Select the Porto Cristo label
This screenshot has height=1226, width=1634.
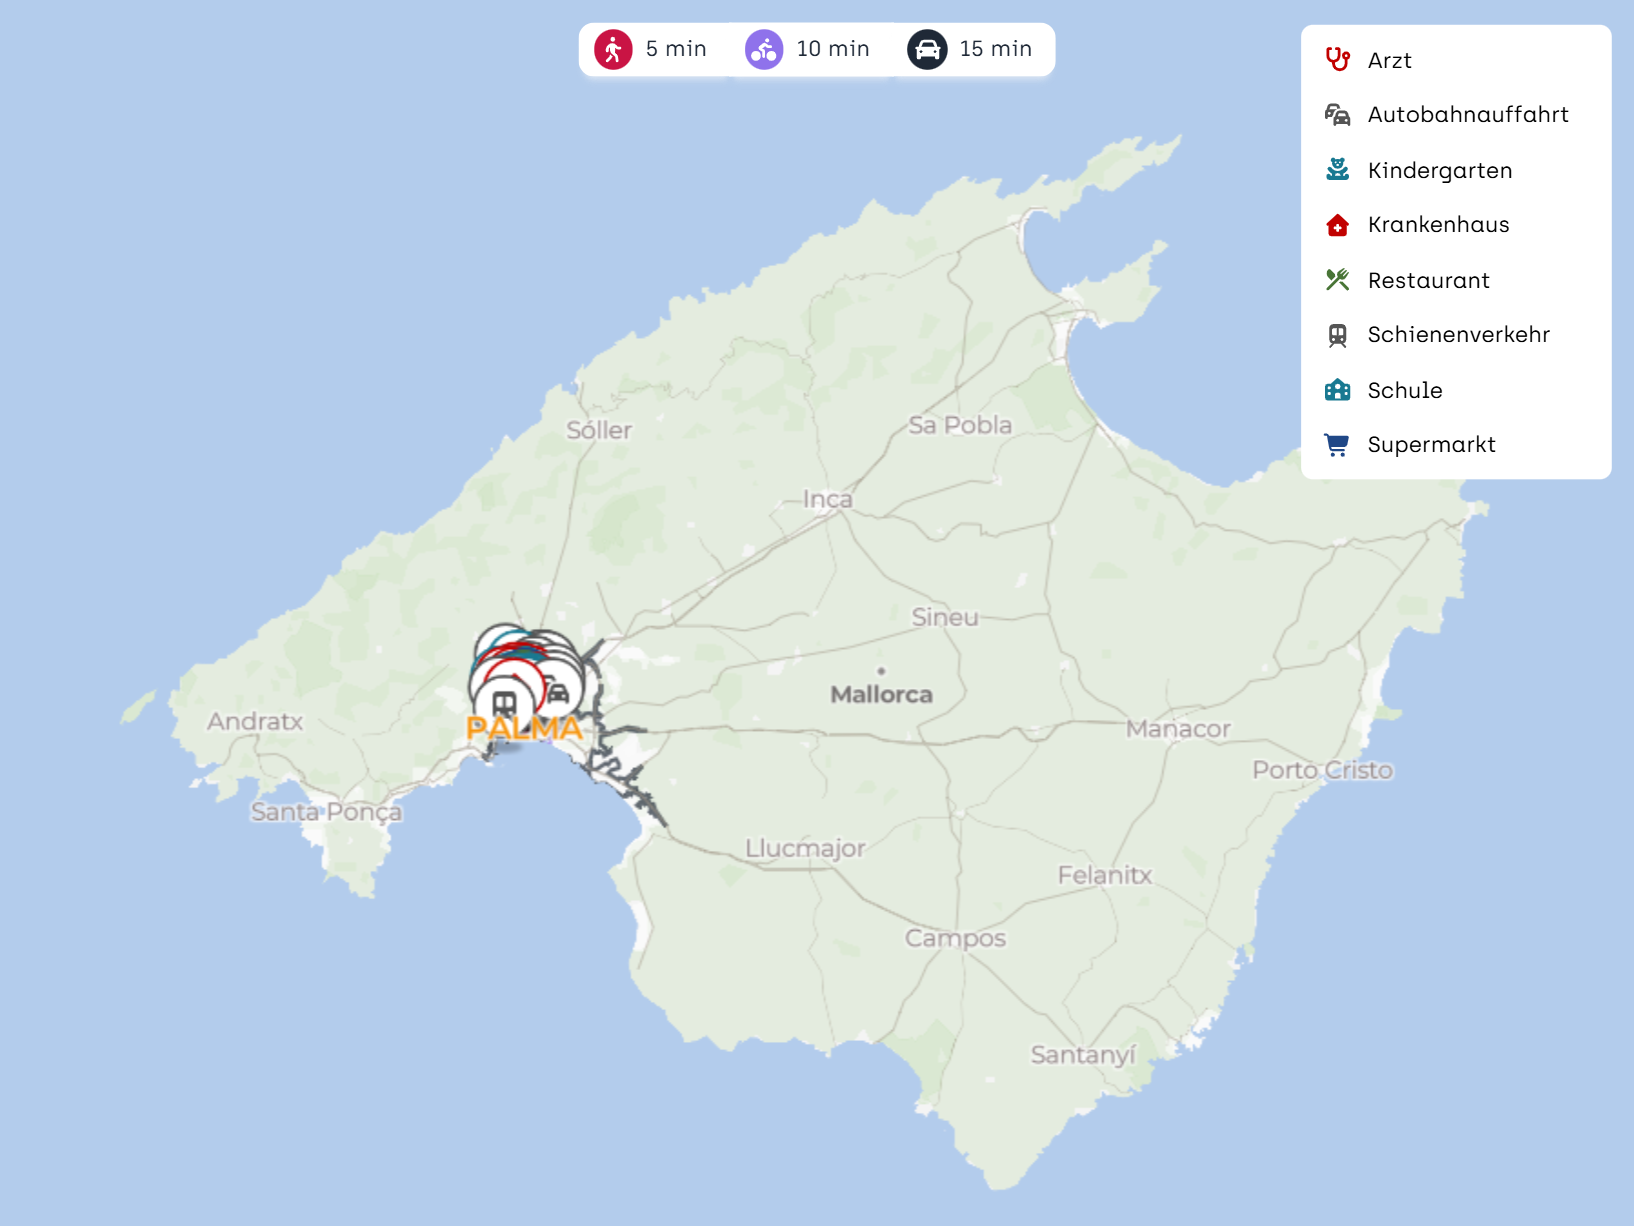tap(1322, 770)
